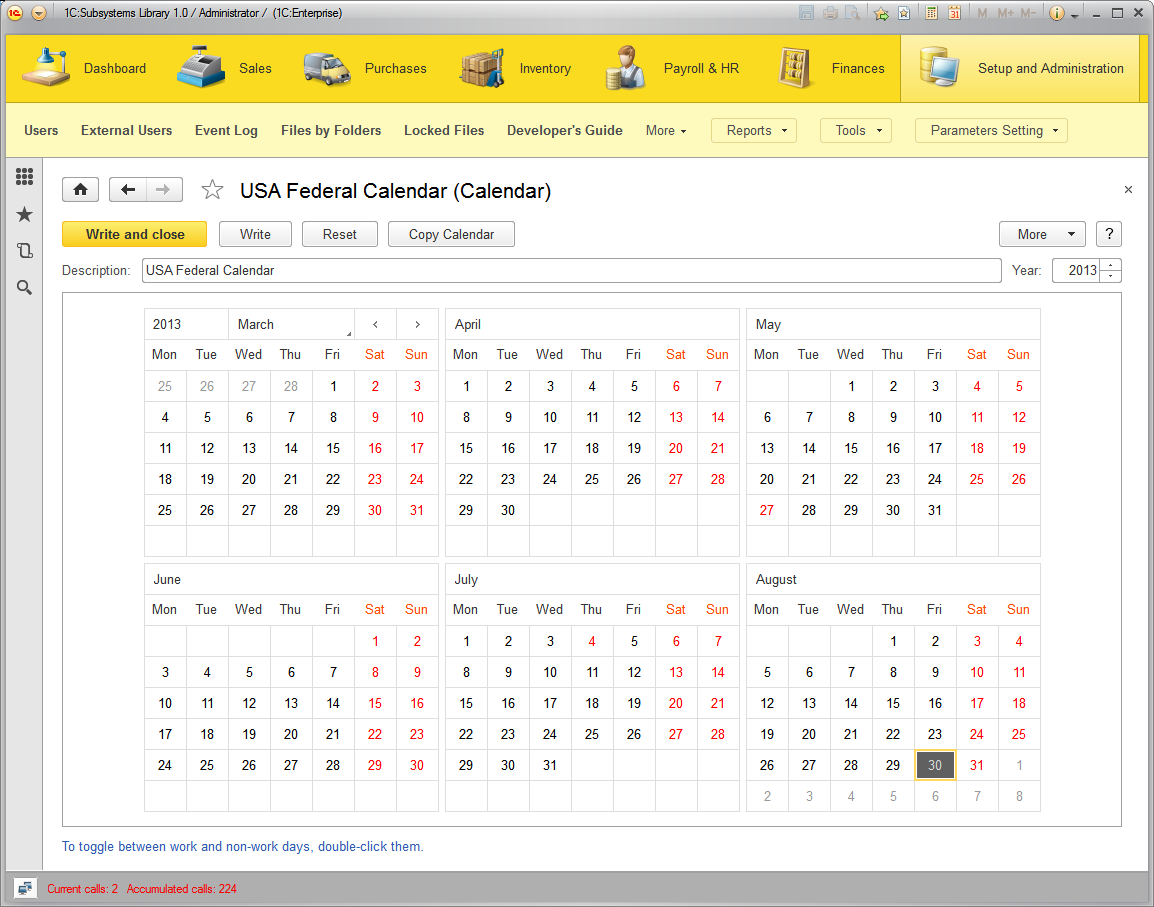Open the Sales section with cash register
This screenshot has height=907, width=1154.
224,68
